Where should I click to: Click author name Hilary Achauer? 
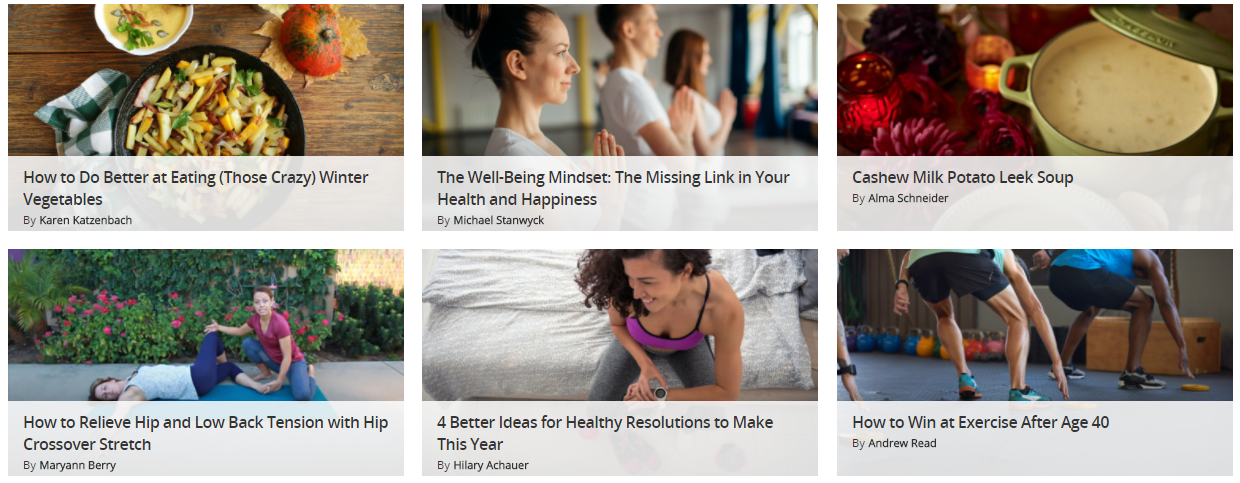click(x=491, y=465)
